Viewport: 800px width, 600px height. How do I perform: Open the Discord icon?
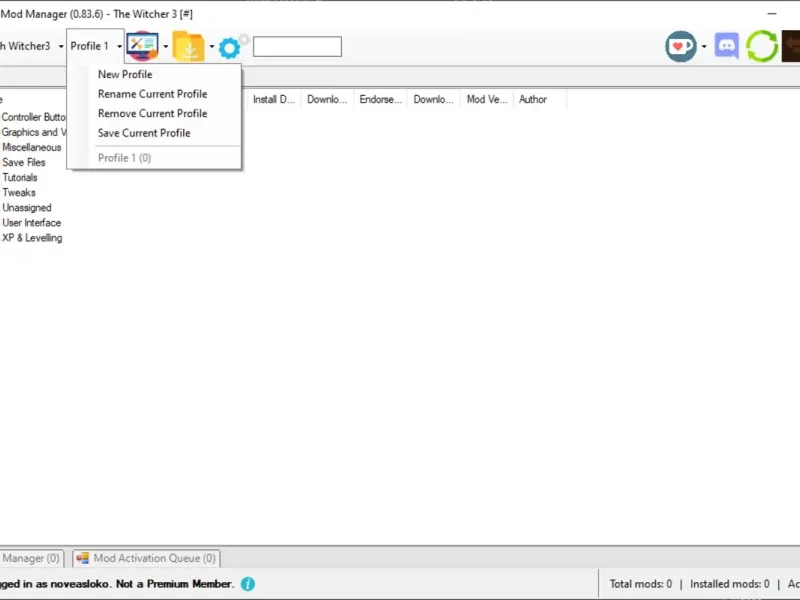point(727,46)
